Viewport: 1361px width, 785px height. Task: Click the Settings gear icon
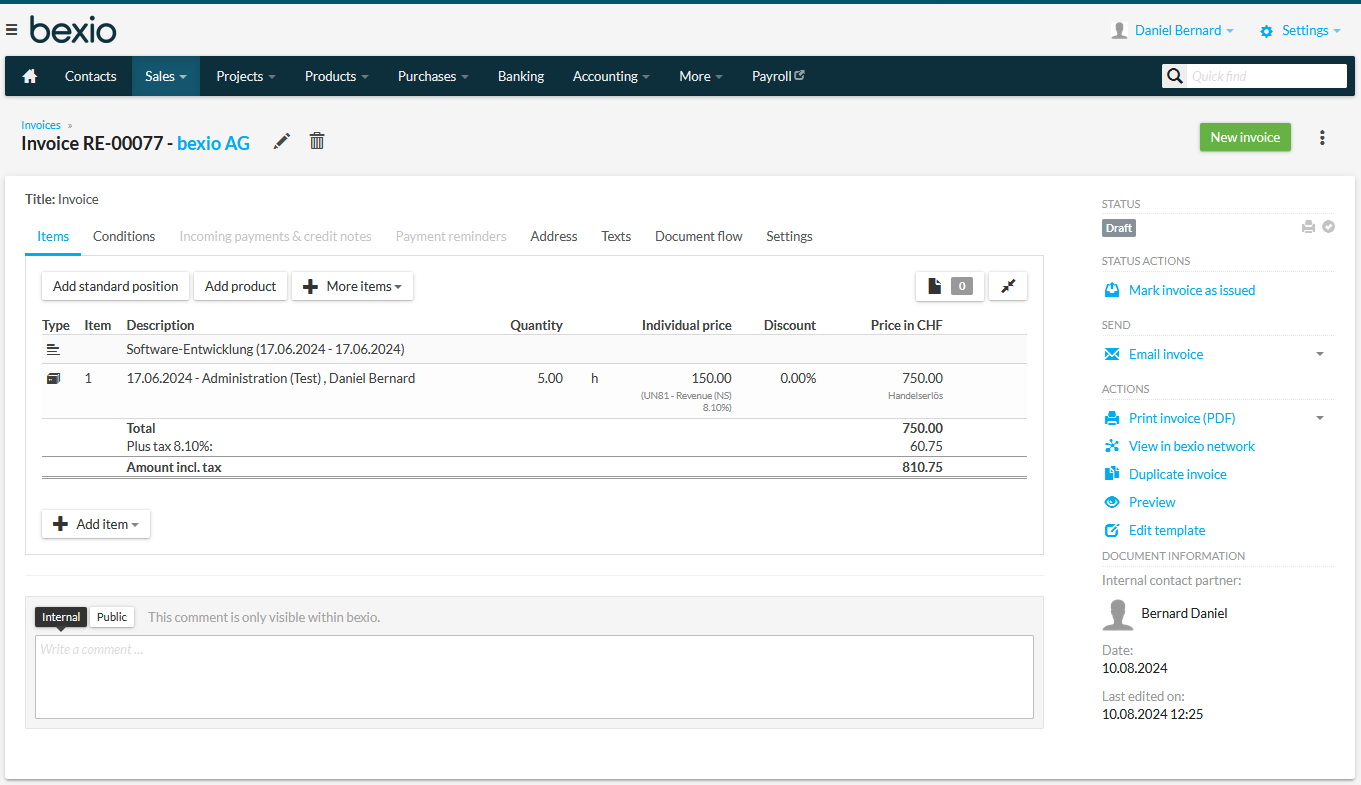click(1266, 31)
